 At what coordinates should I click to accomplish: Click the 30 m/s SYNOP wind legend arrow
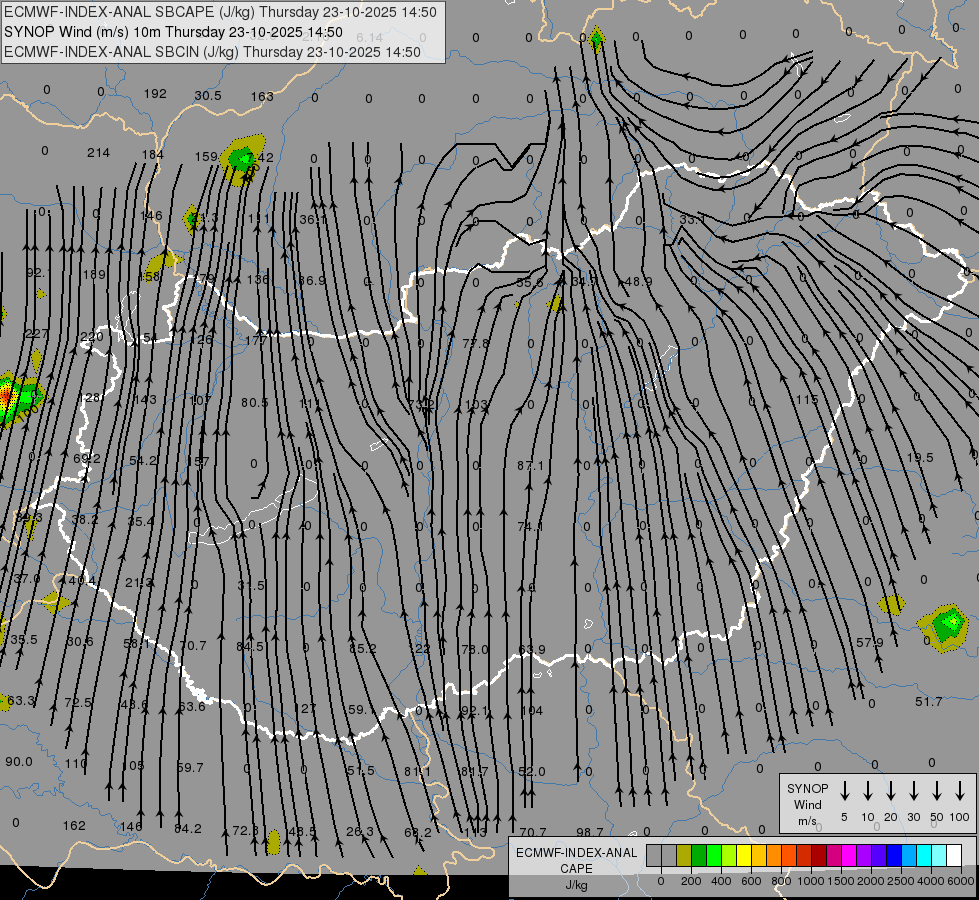click(x=913, y=791)
